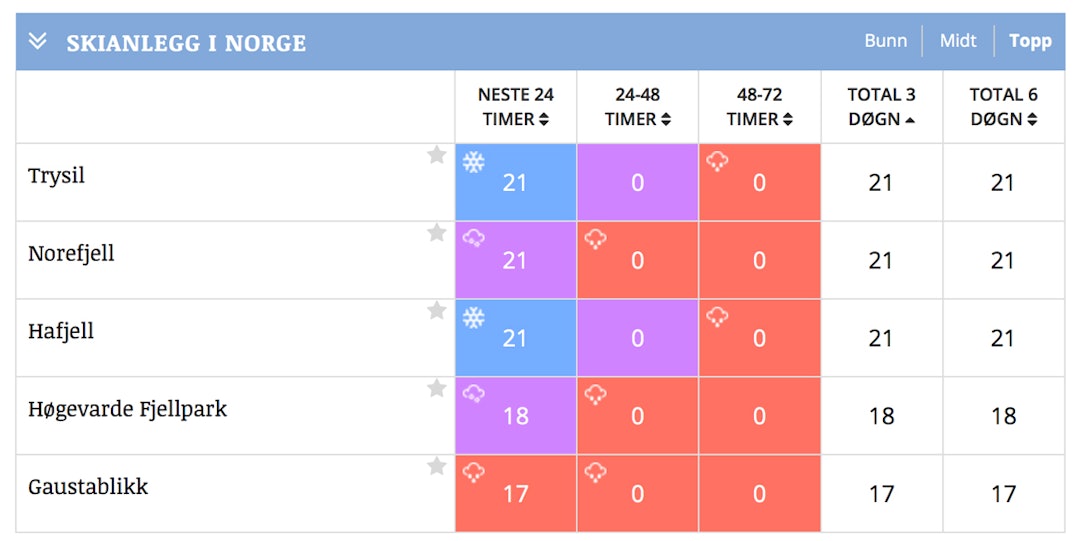Select the Topp tab
The width and height of the screenshot is (1080, 541).
click(1030, 41)
